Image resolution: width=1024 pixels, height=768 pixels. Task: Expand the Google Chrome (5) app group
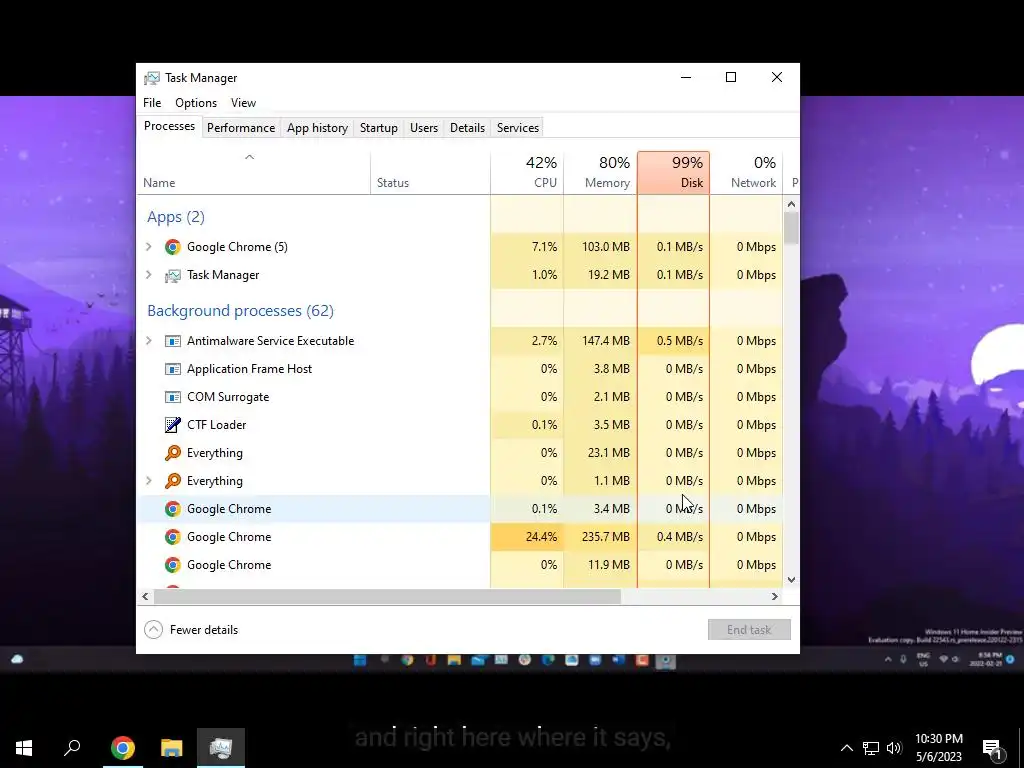[149, 247]
